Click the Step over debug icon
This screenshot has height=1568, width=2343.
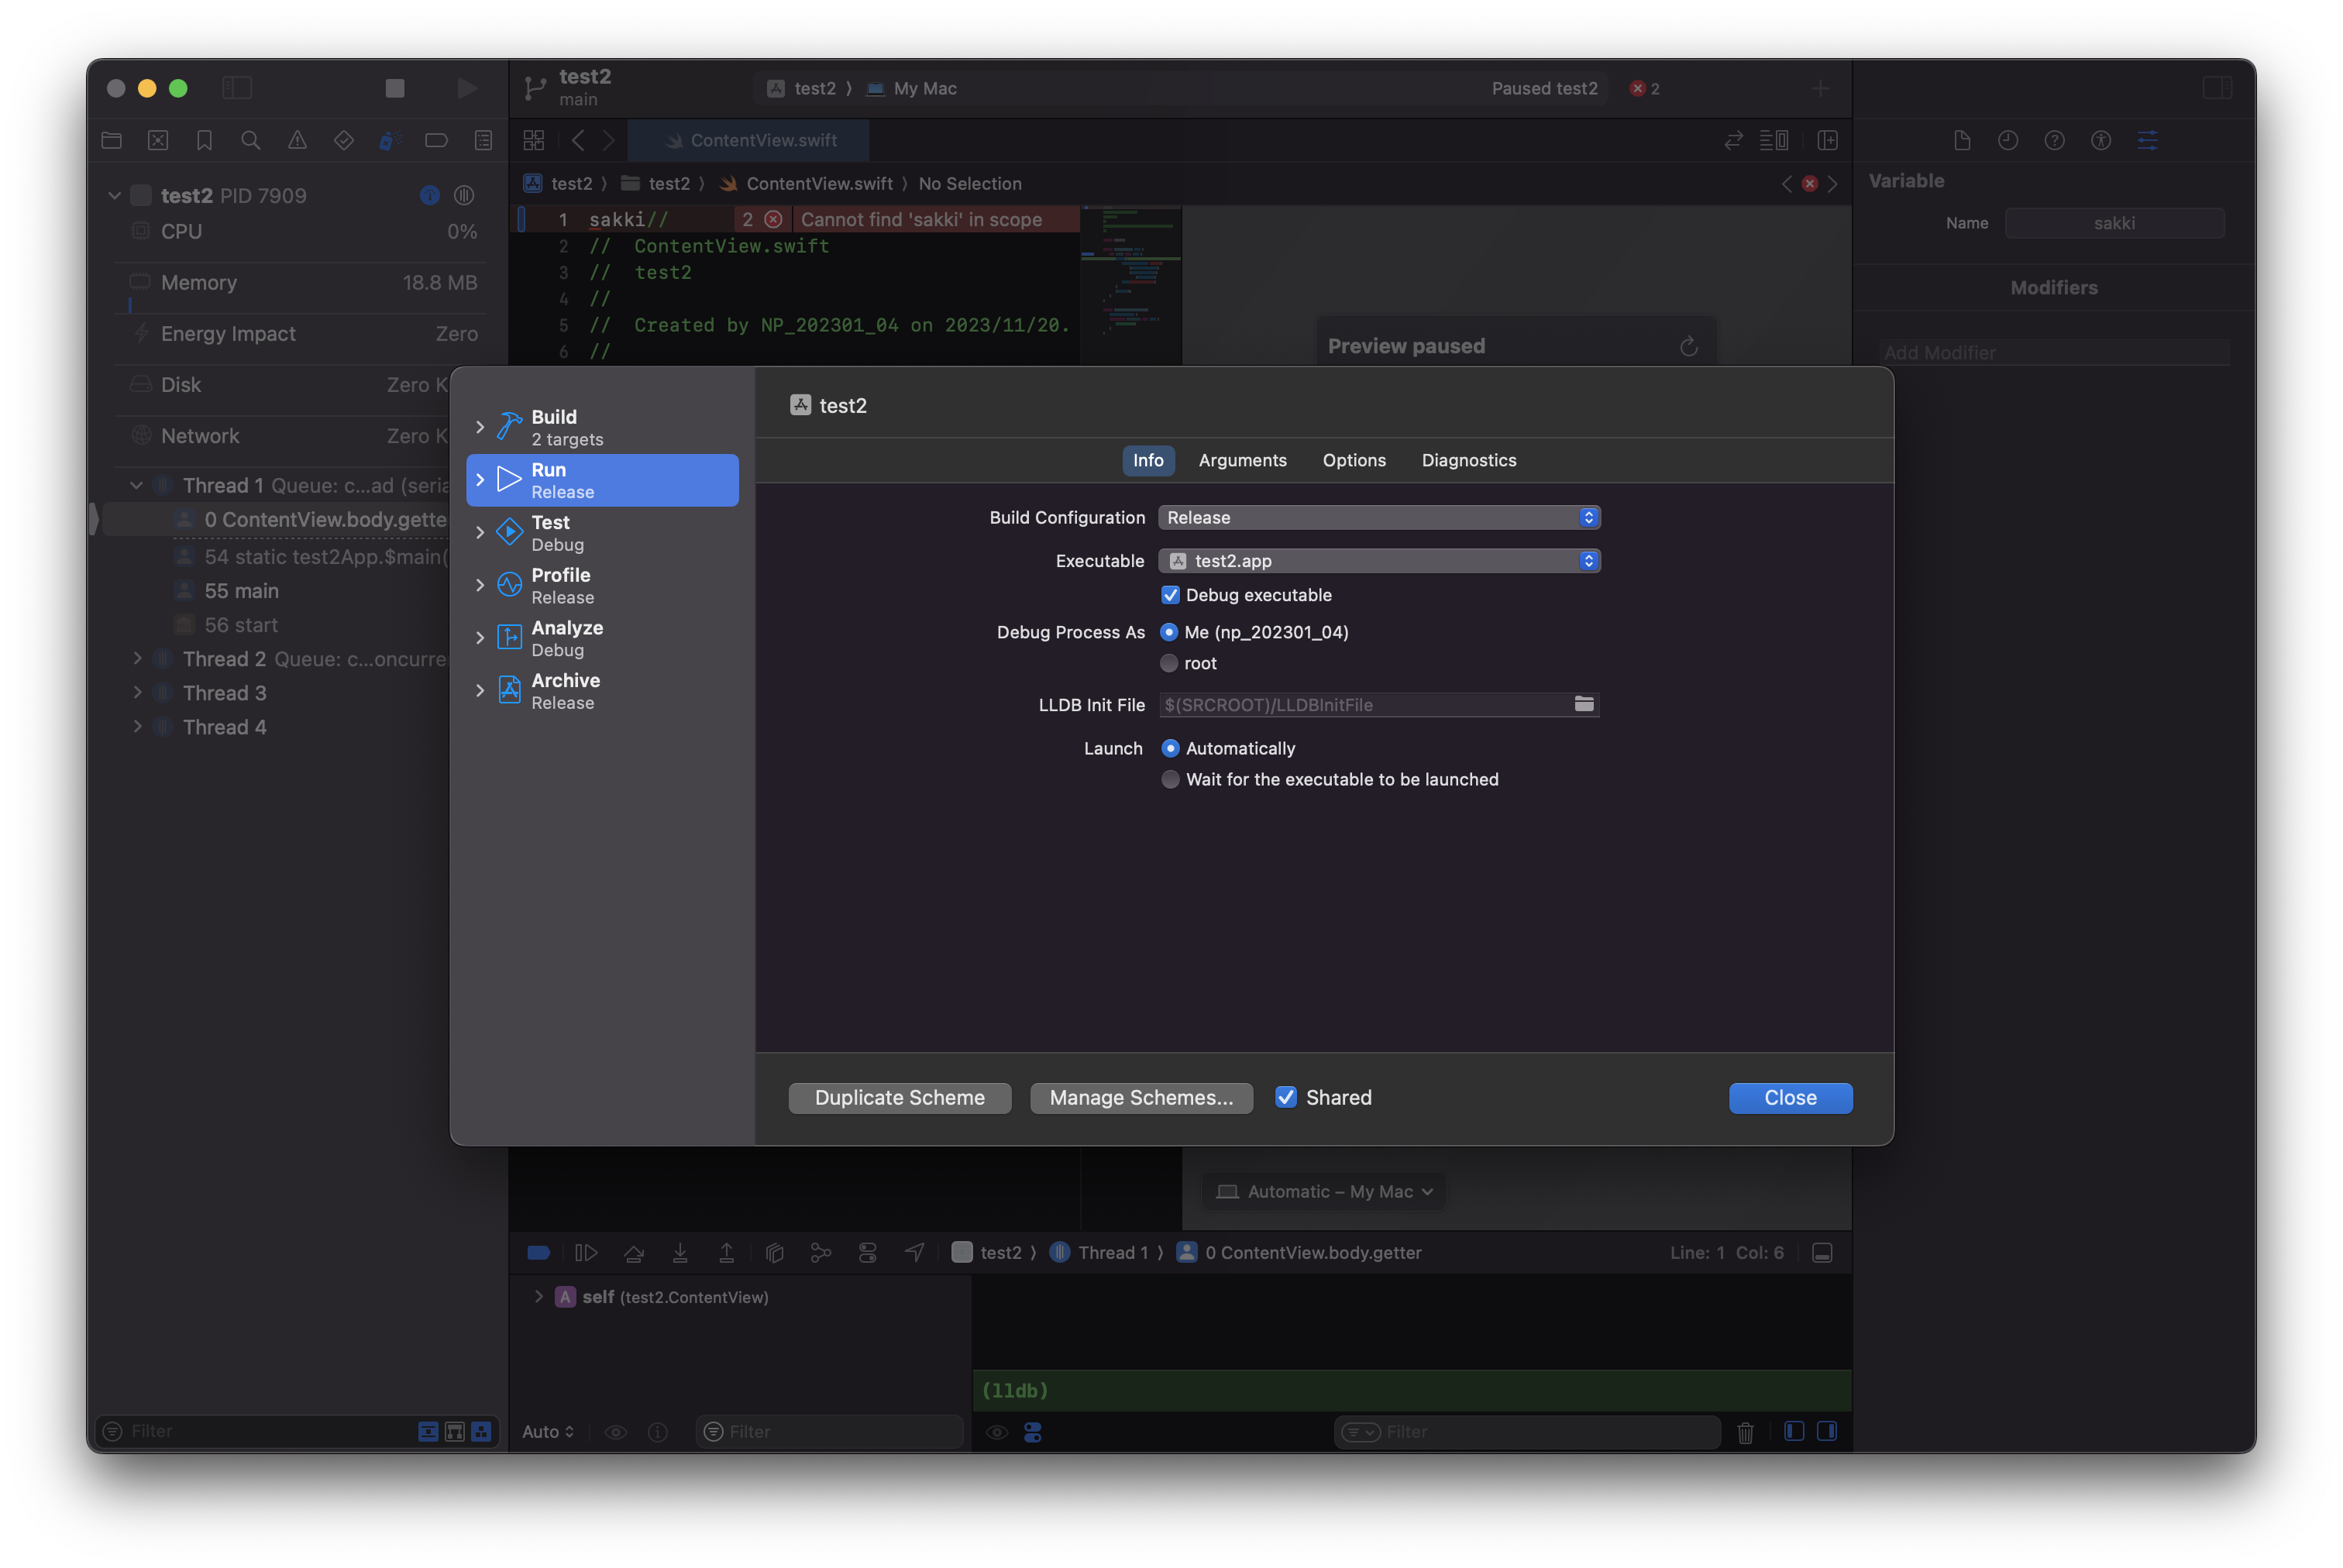coord(634,1252)
